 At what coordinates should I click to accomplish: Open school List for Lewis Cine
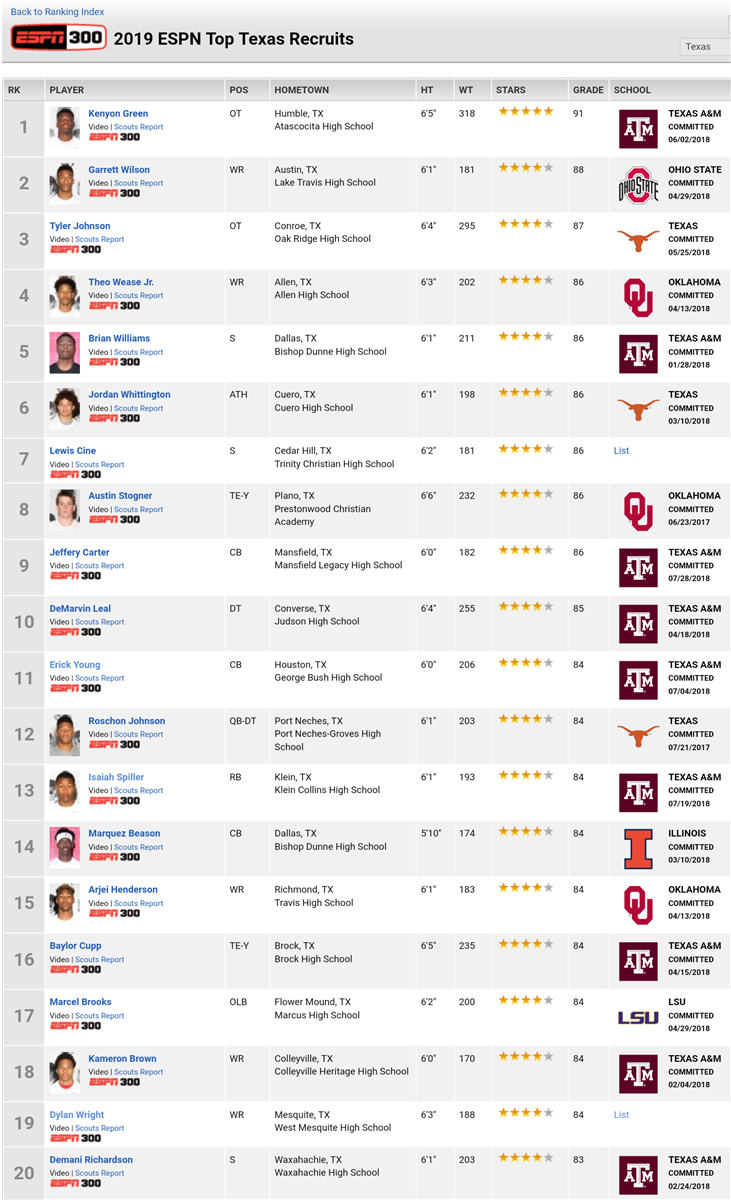pyautogui.click(x=621, y=451)
